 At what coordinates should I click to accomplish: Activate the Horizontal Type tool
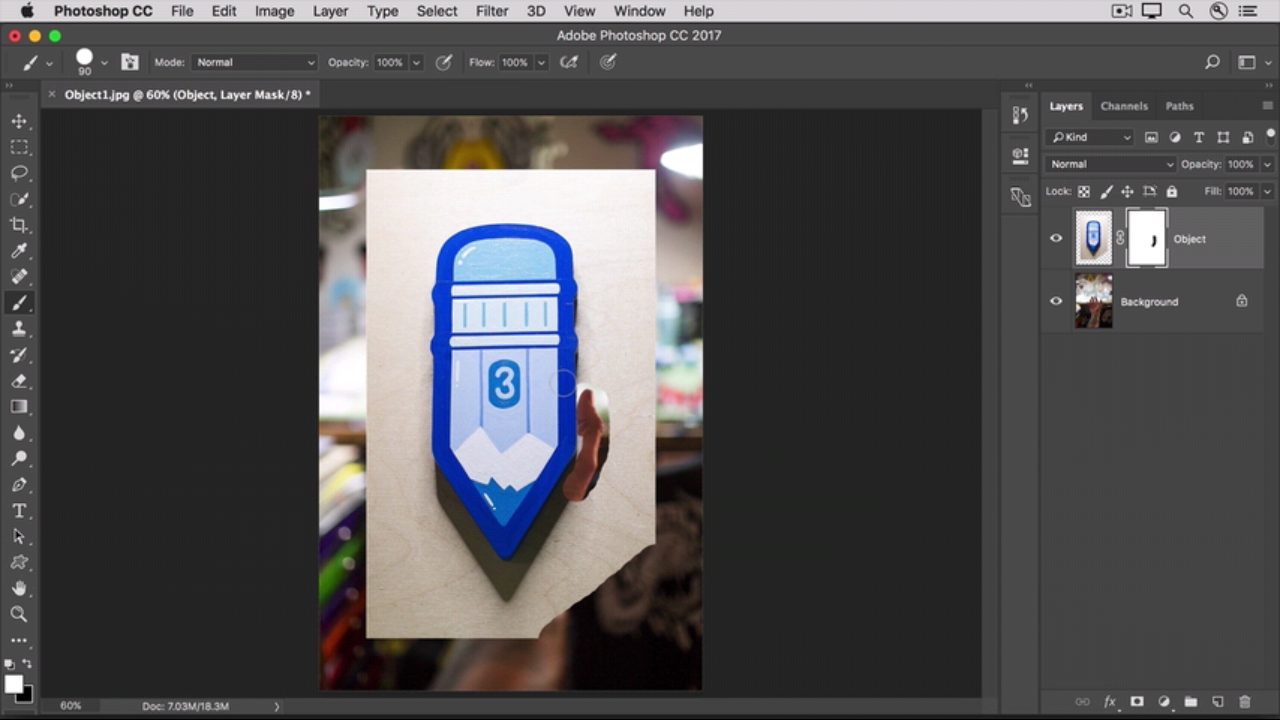click(19, 511)
